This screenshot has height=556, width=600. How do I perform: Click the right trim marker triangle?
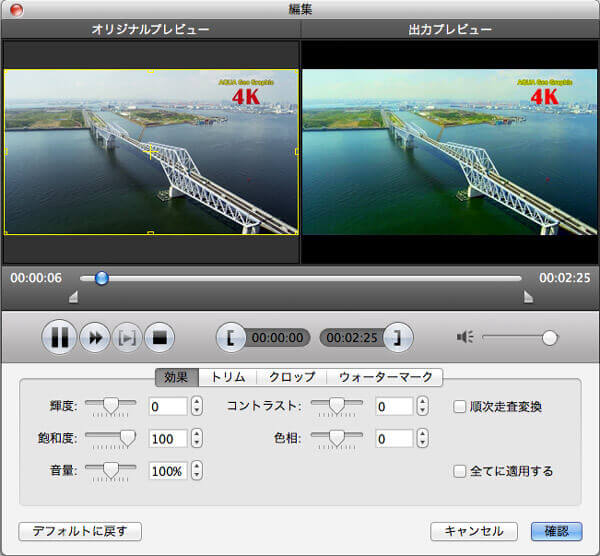[528, 297]
